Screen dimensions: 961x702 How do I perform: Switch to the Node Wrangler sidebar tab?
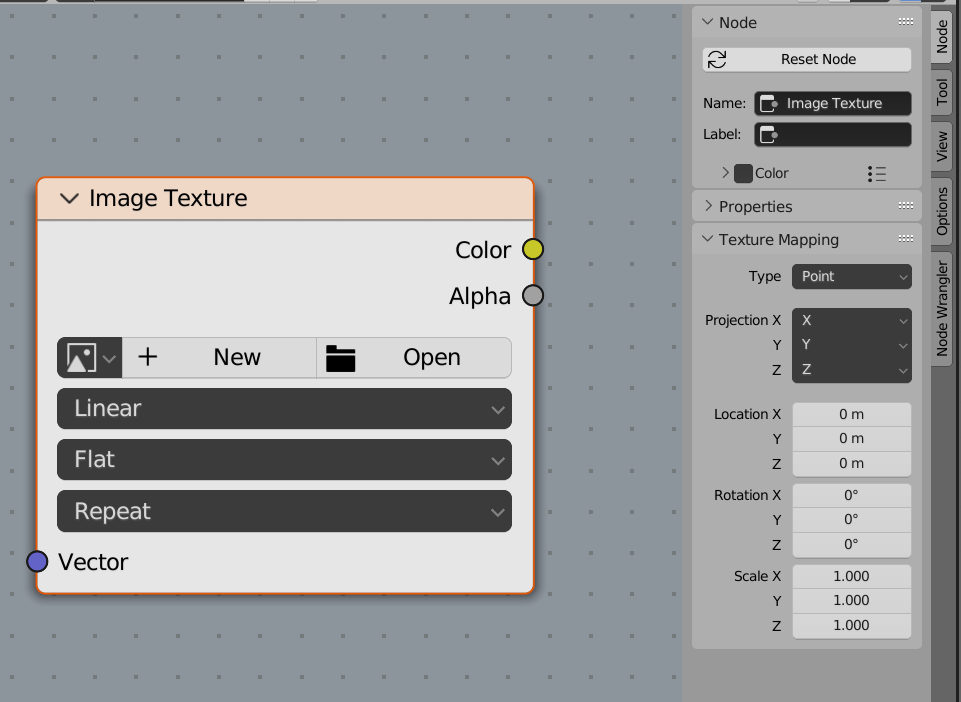tap(943, 308)
